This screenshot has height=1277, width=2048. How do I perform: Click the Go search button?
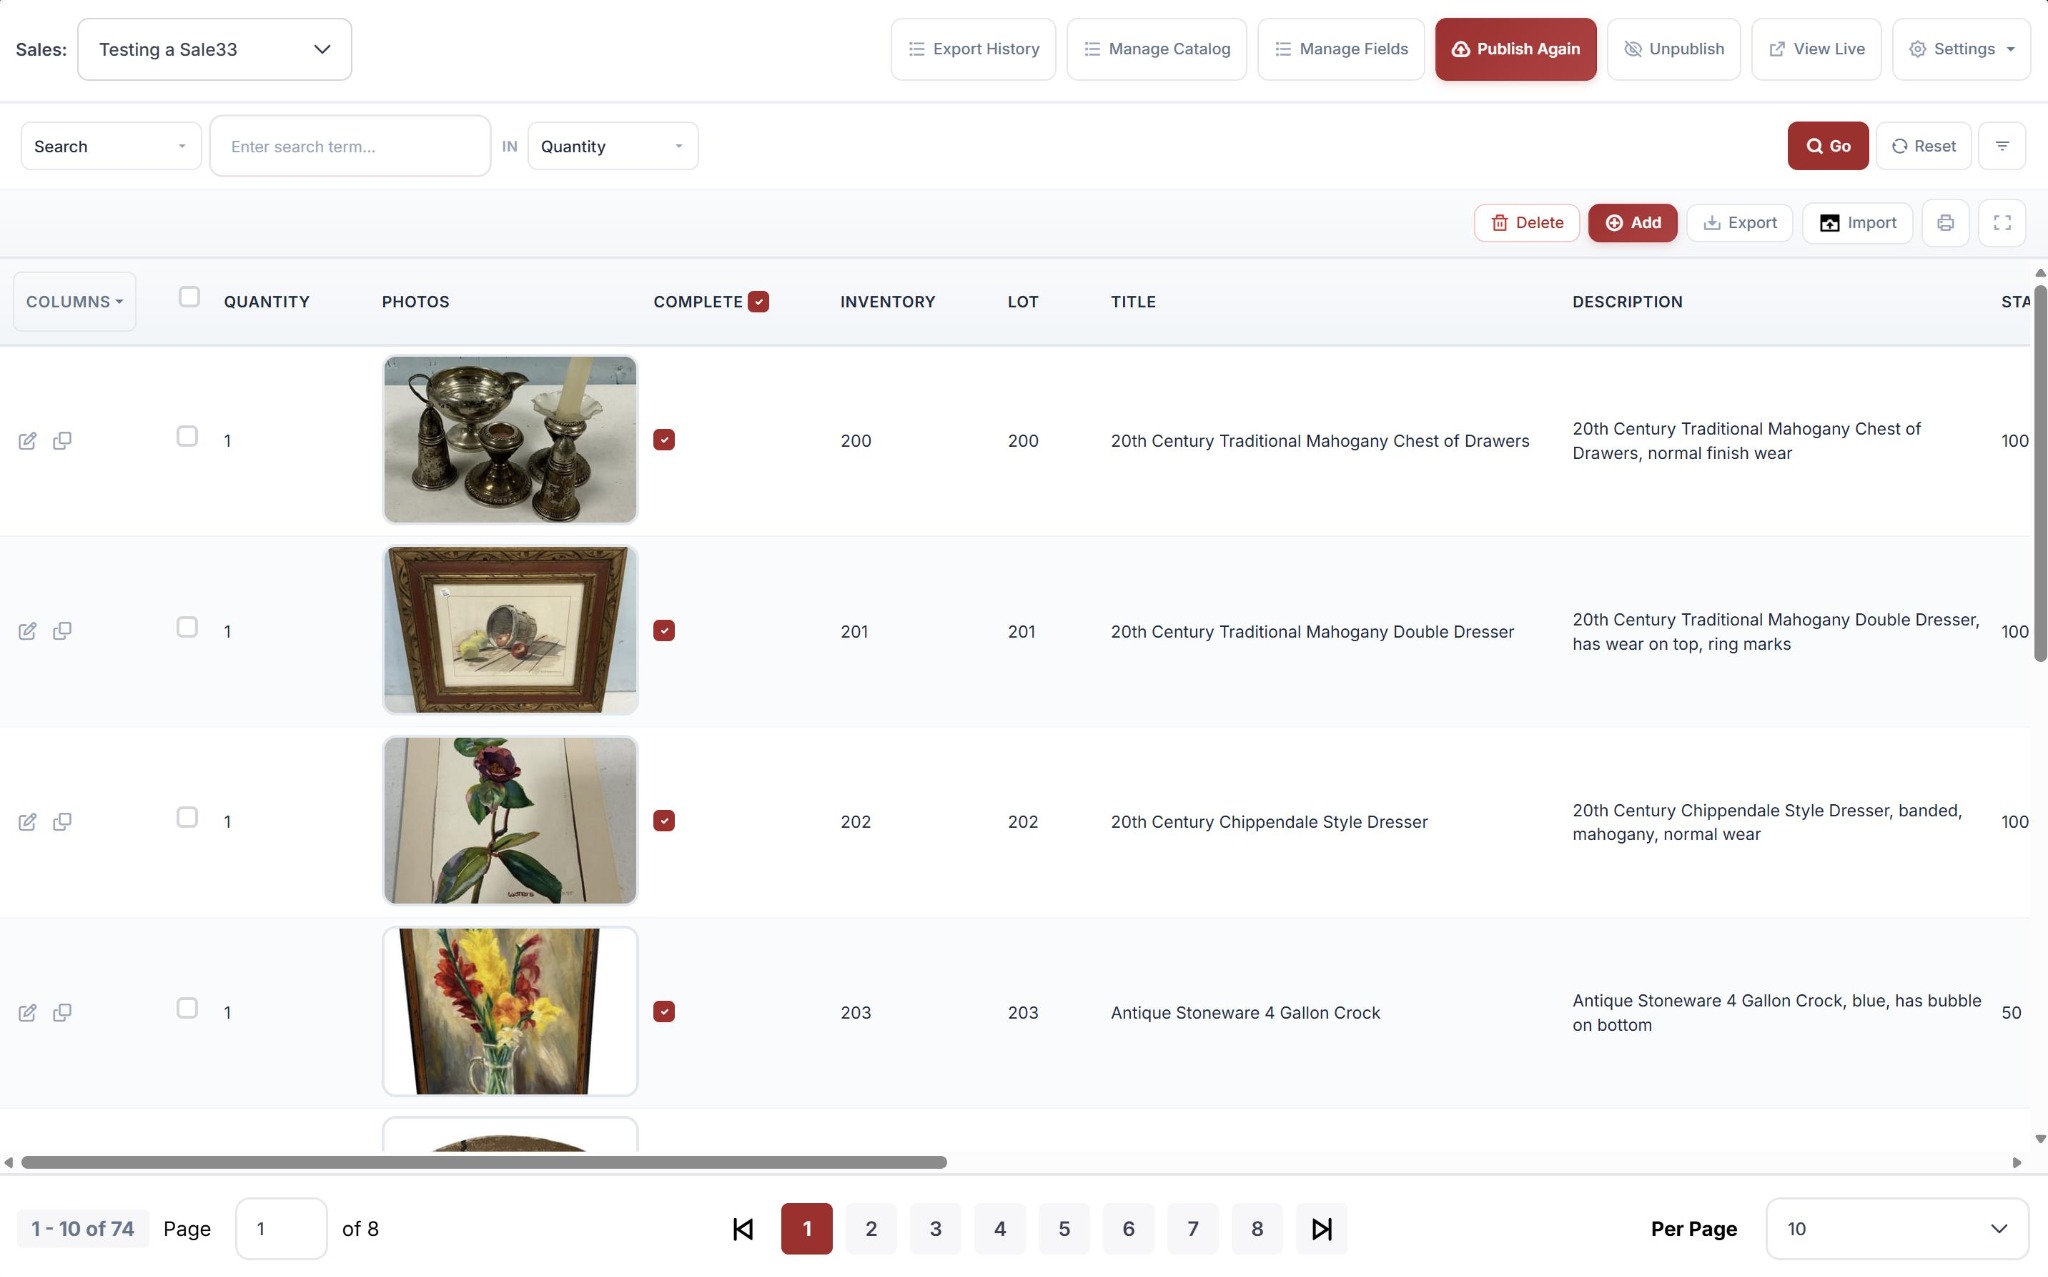(1828, 146)
